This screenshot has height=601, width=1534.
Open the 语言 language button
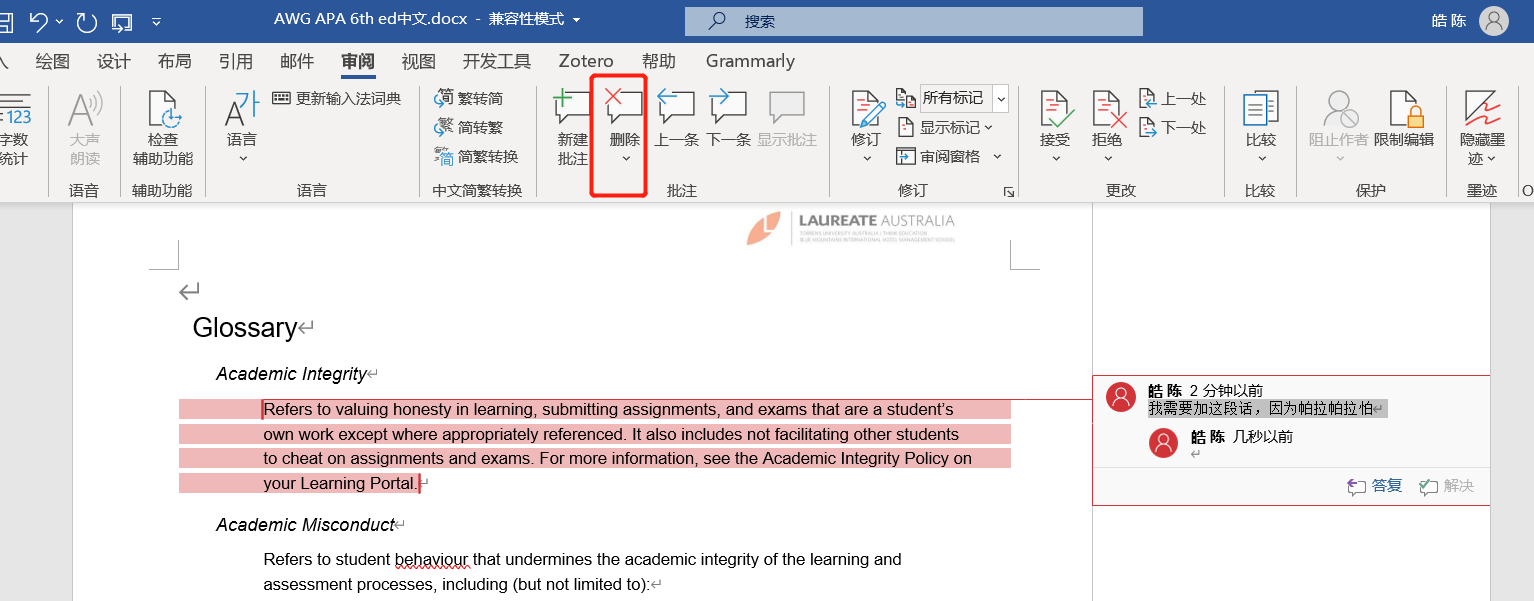click(x=242, y=128)
